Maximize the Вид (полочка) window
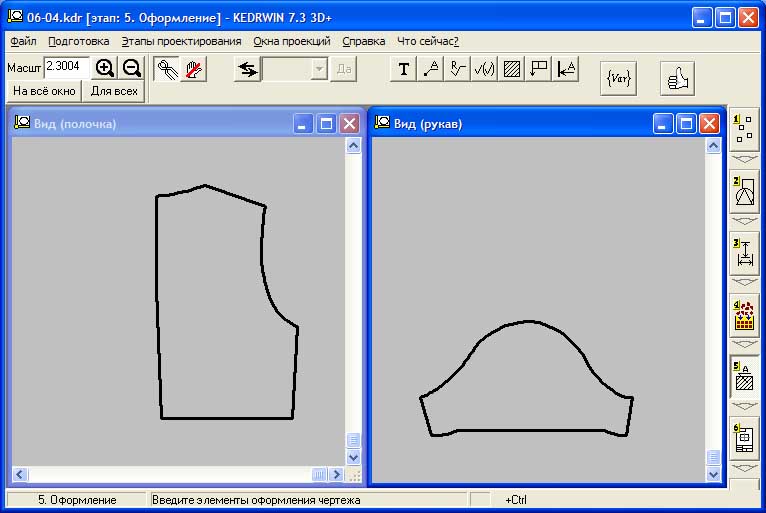 click(x=326, y=124)
